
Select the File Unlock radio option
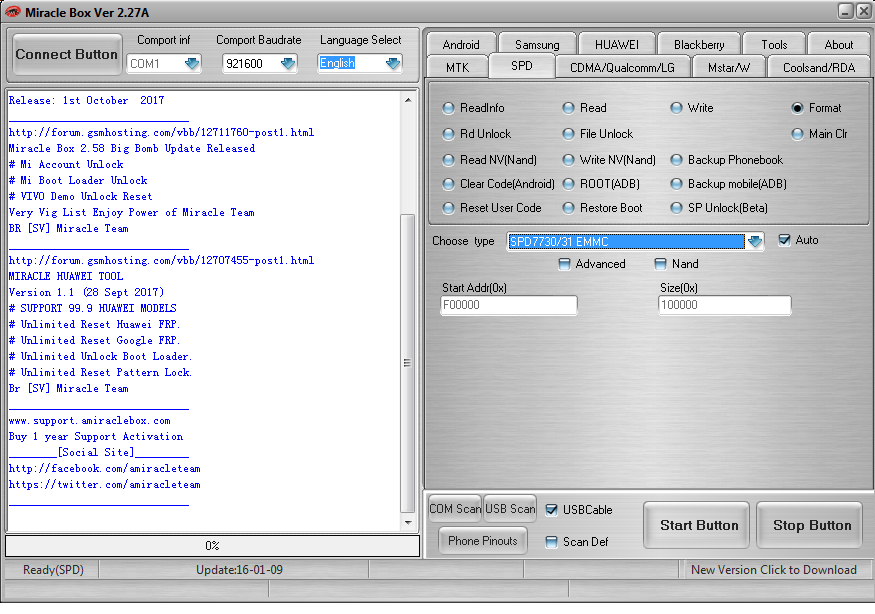pyautogui.click(x=568, y=134)
